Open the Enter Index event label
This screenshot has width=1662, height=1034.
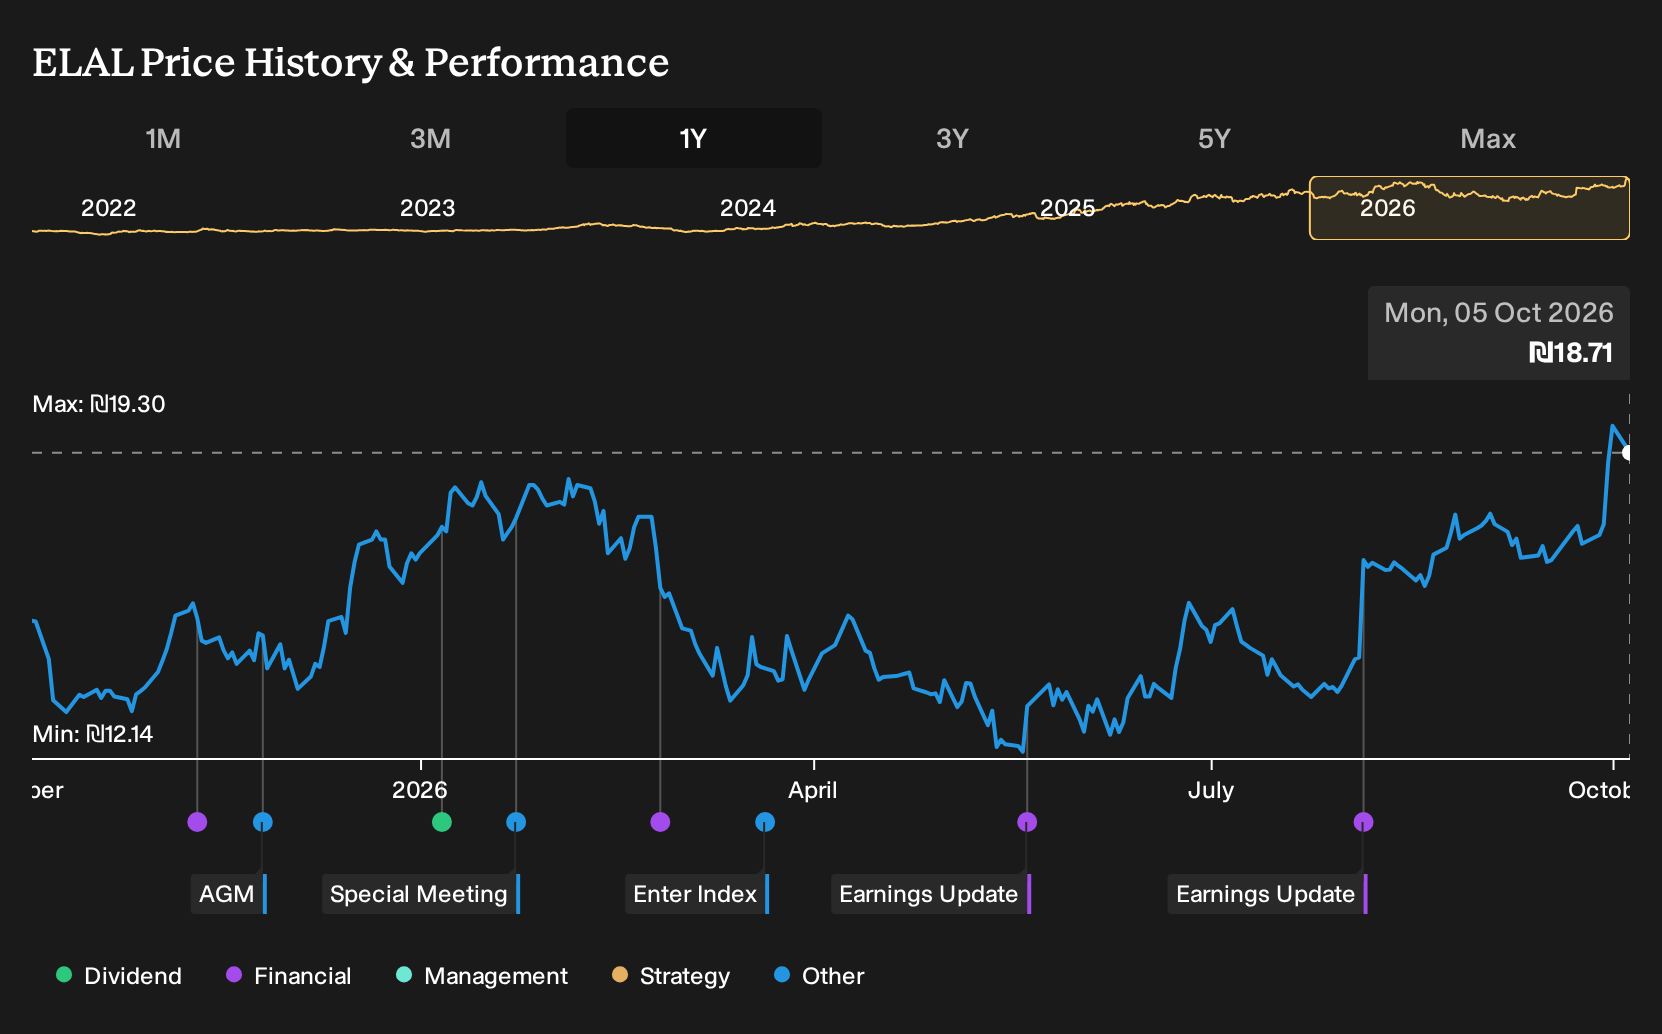697,894
